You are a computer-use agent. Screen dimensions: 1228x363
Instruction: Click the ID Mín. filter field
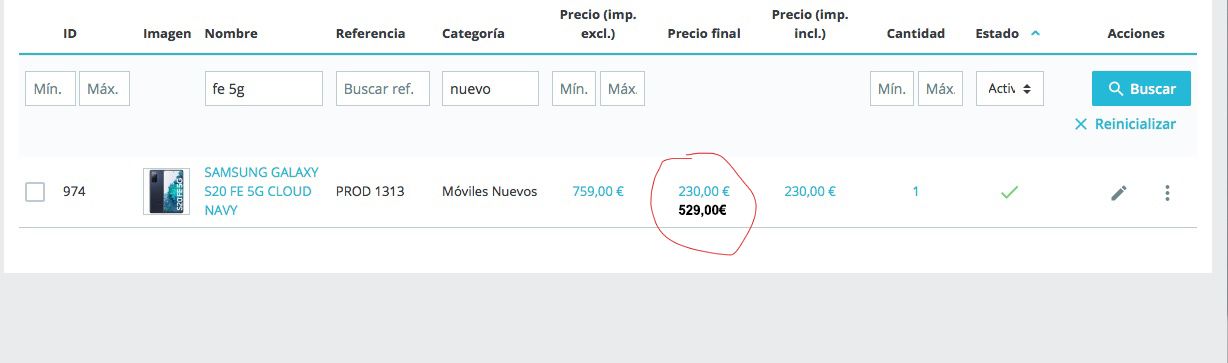pyautogui.click(x=50, y=88)
